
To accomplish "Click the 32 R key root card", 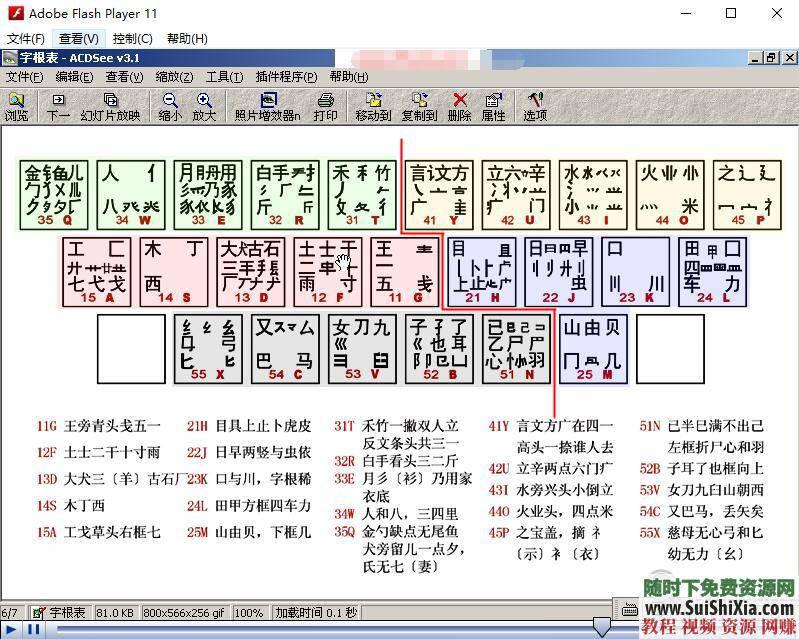I will click(285, 195).
